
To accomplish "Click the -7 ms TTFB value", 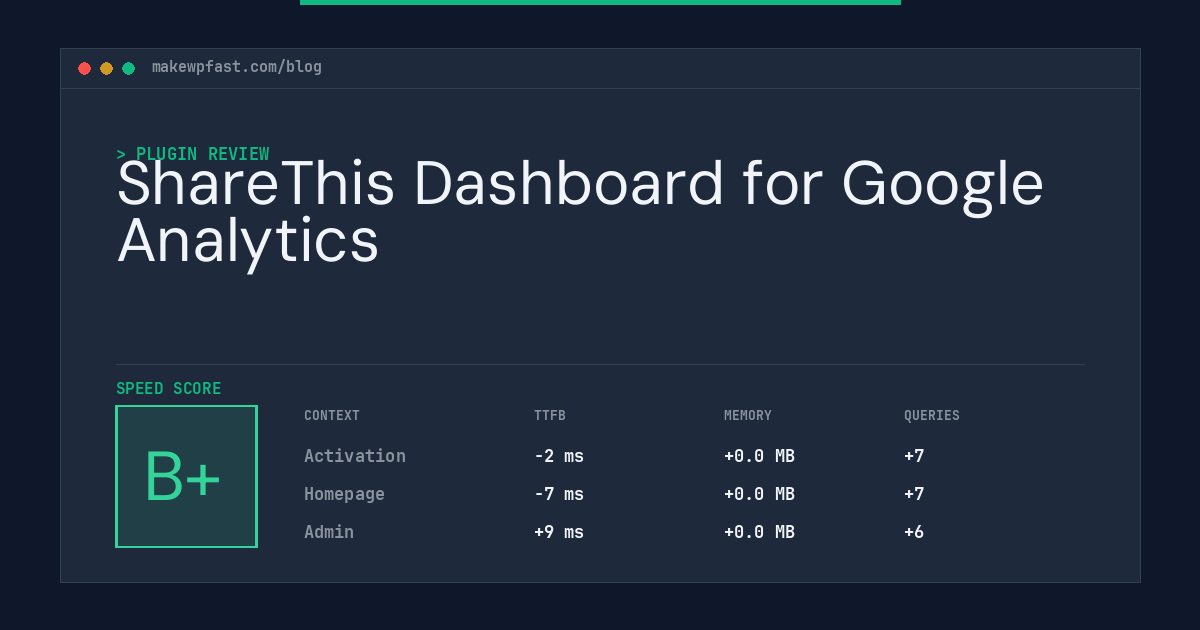I will (559, 494).
